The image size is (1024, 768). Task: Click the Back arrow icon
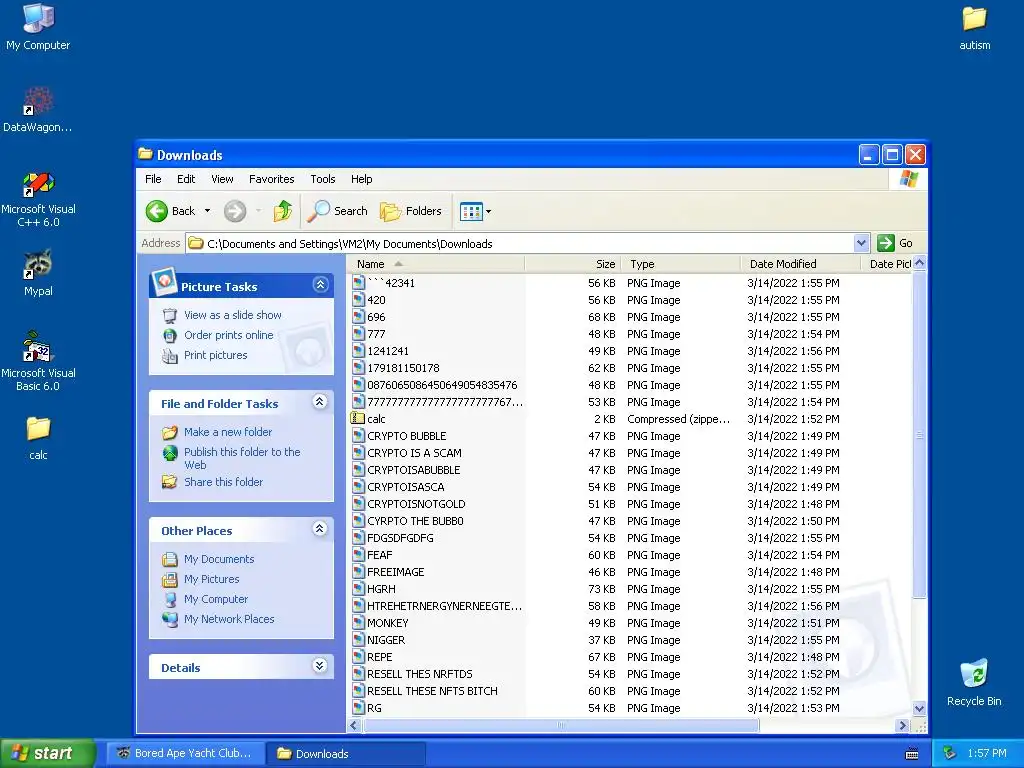pos(157,211)
